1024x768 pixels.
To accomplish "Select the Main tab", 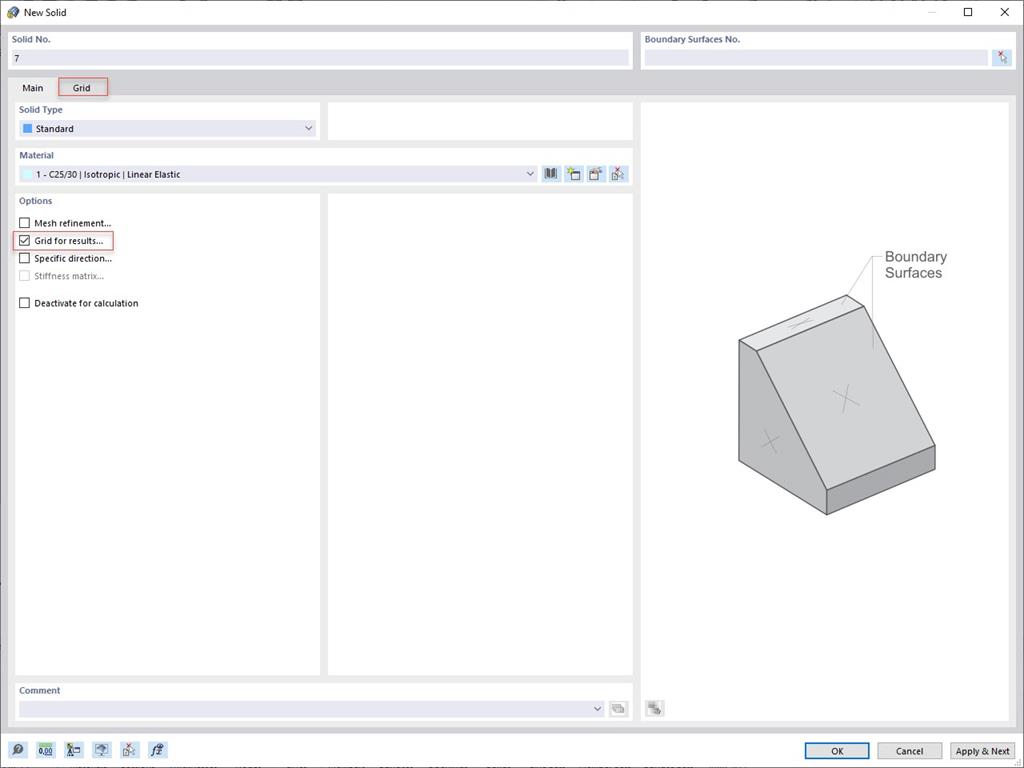I will tap(32, 87).
